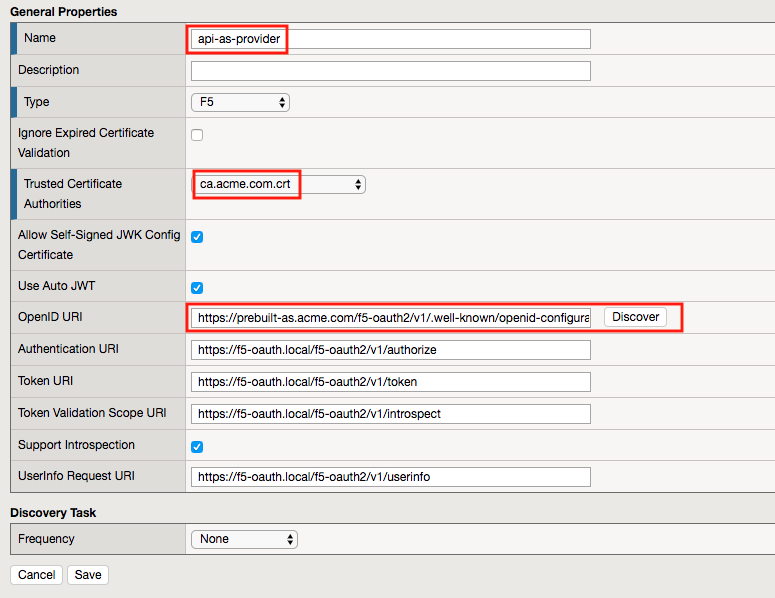Click the Description input field
Image resolution: width=775 pixels, height=598 pixels.
click(x=390, y=71)
